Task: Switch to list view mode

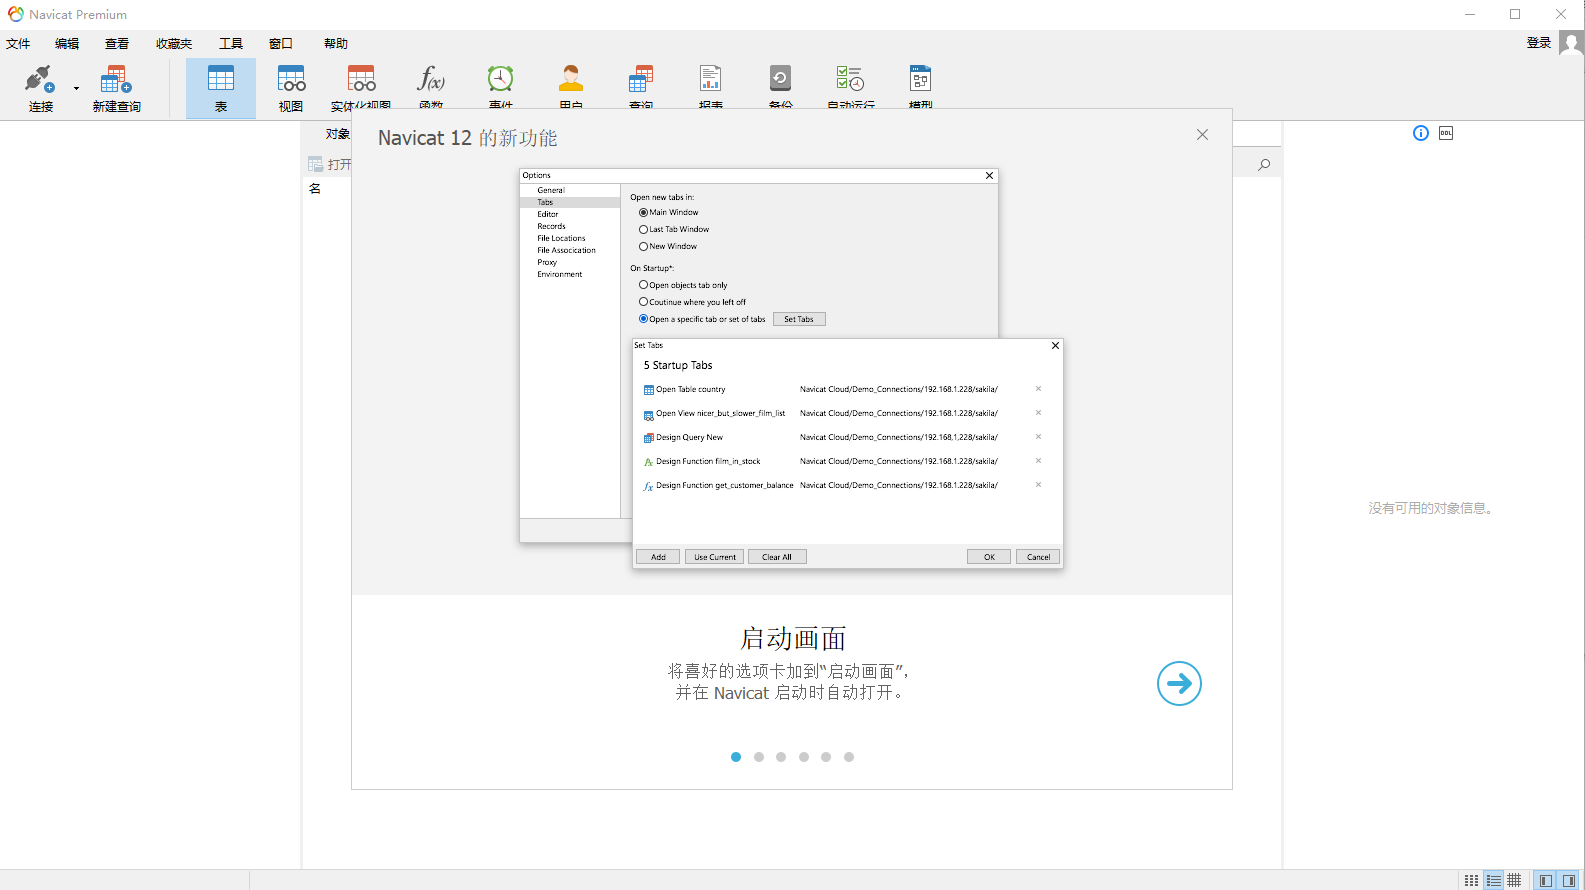Action: pyautogui.click(x=1493, y=880)
